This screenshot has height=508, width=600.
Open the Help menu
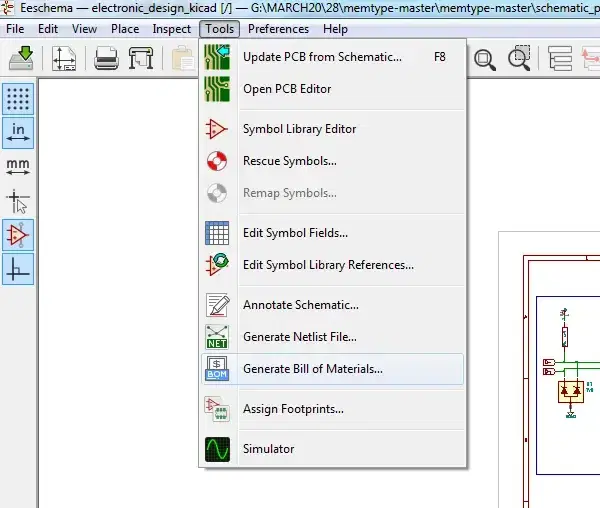pos(335,29)
